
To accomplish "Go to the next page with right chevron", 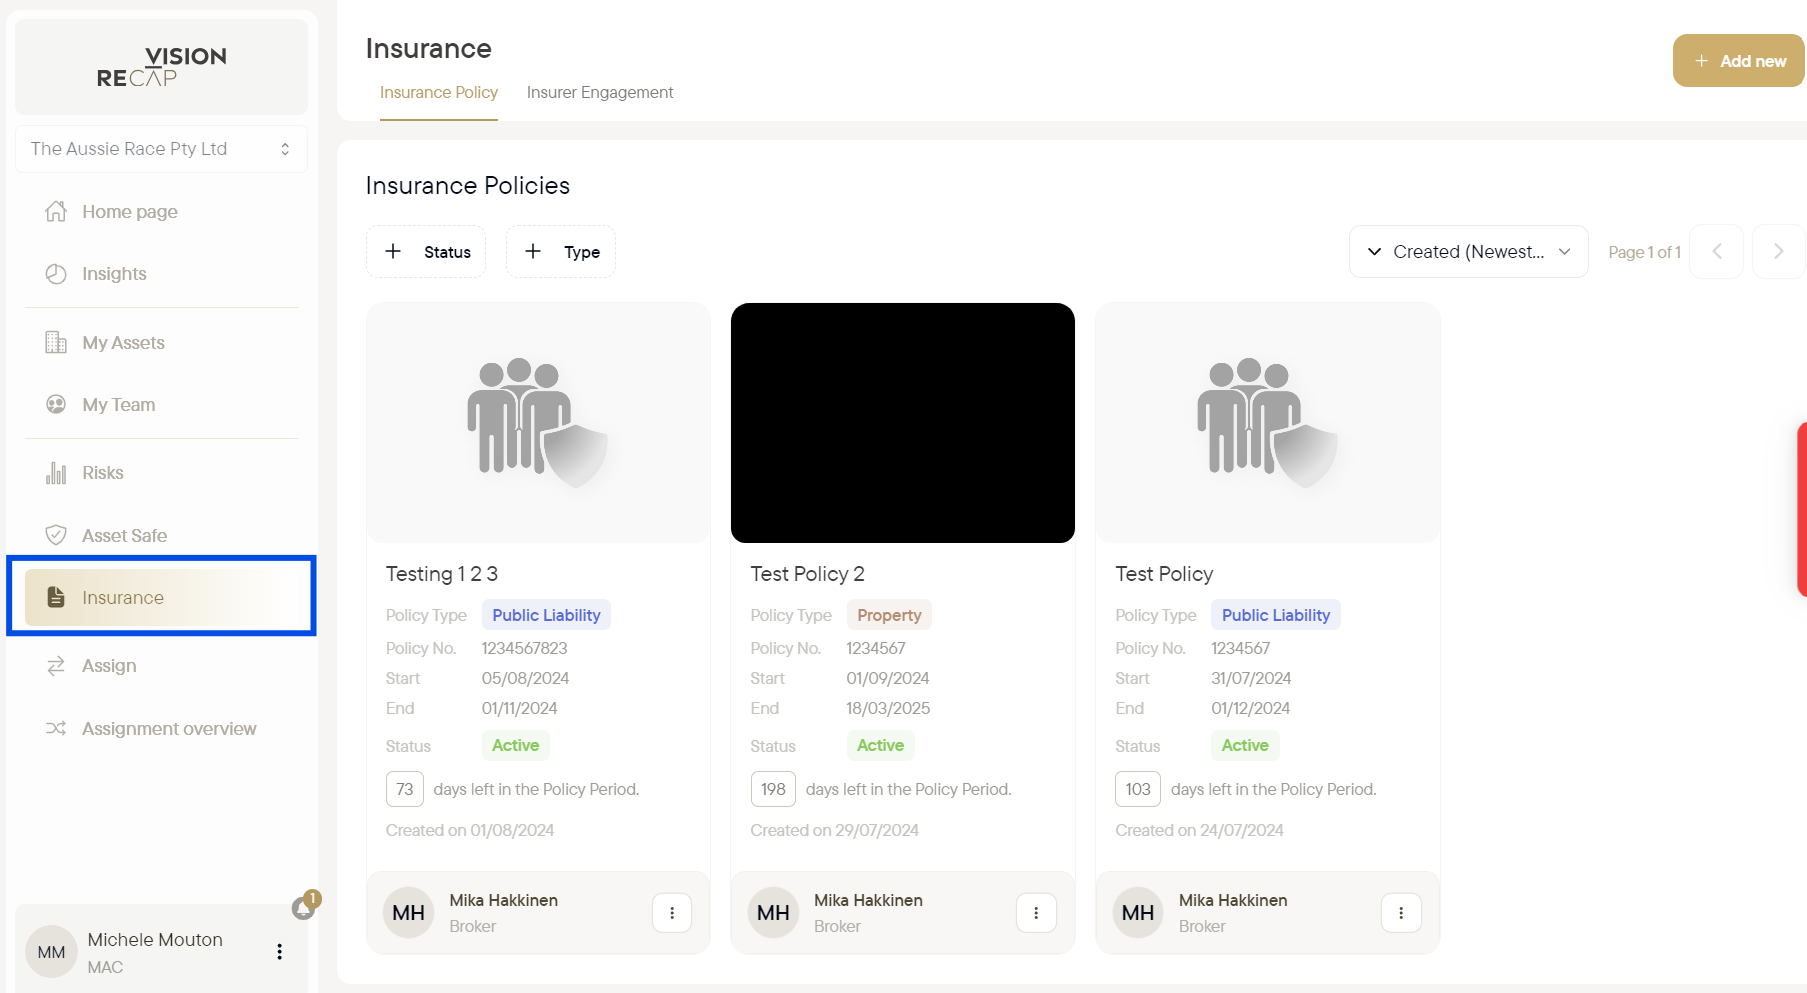I will coord(1778,252).
